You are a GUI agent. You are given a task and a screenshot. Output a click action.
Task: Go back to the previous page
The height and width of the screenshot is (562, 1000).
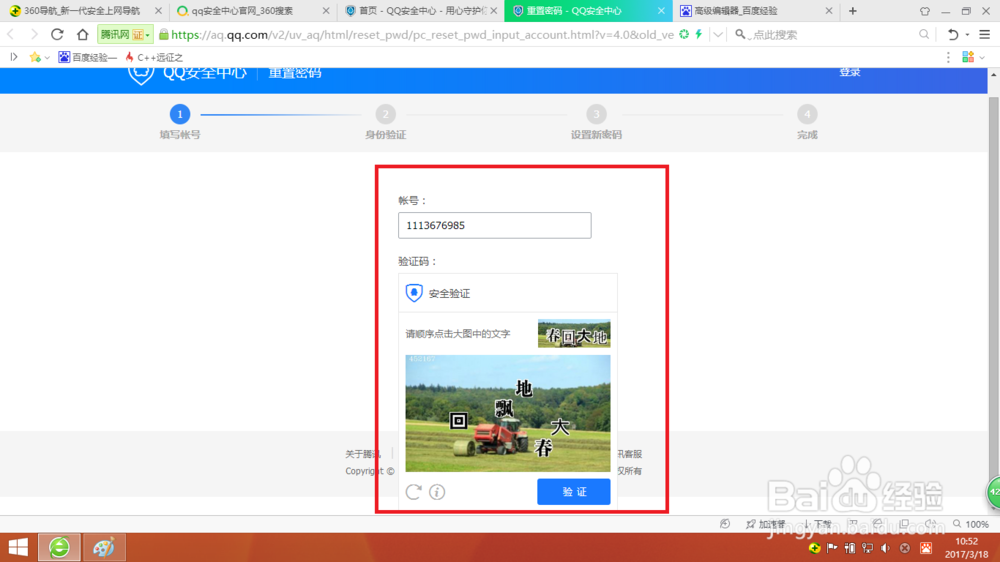(11, 34)
